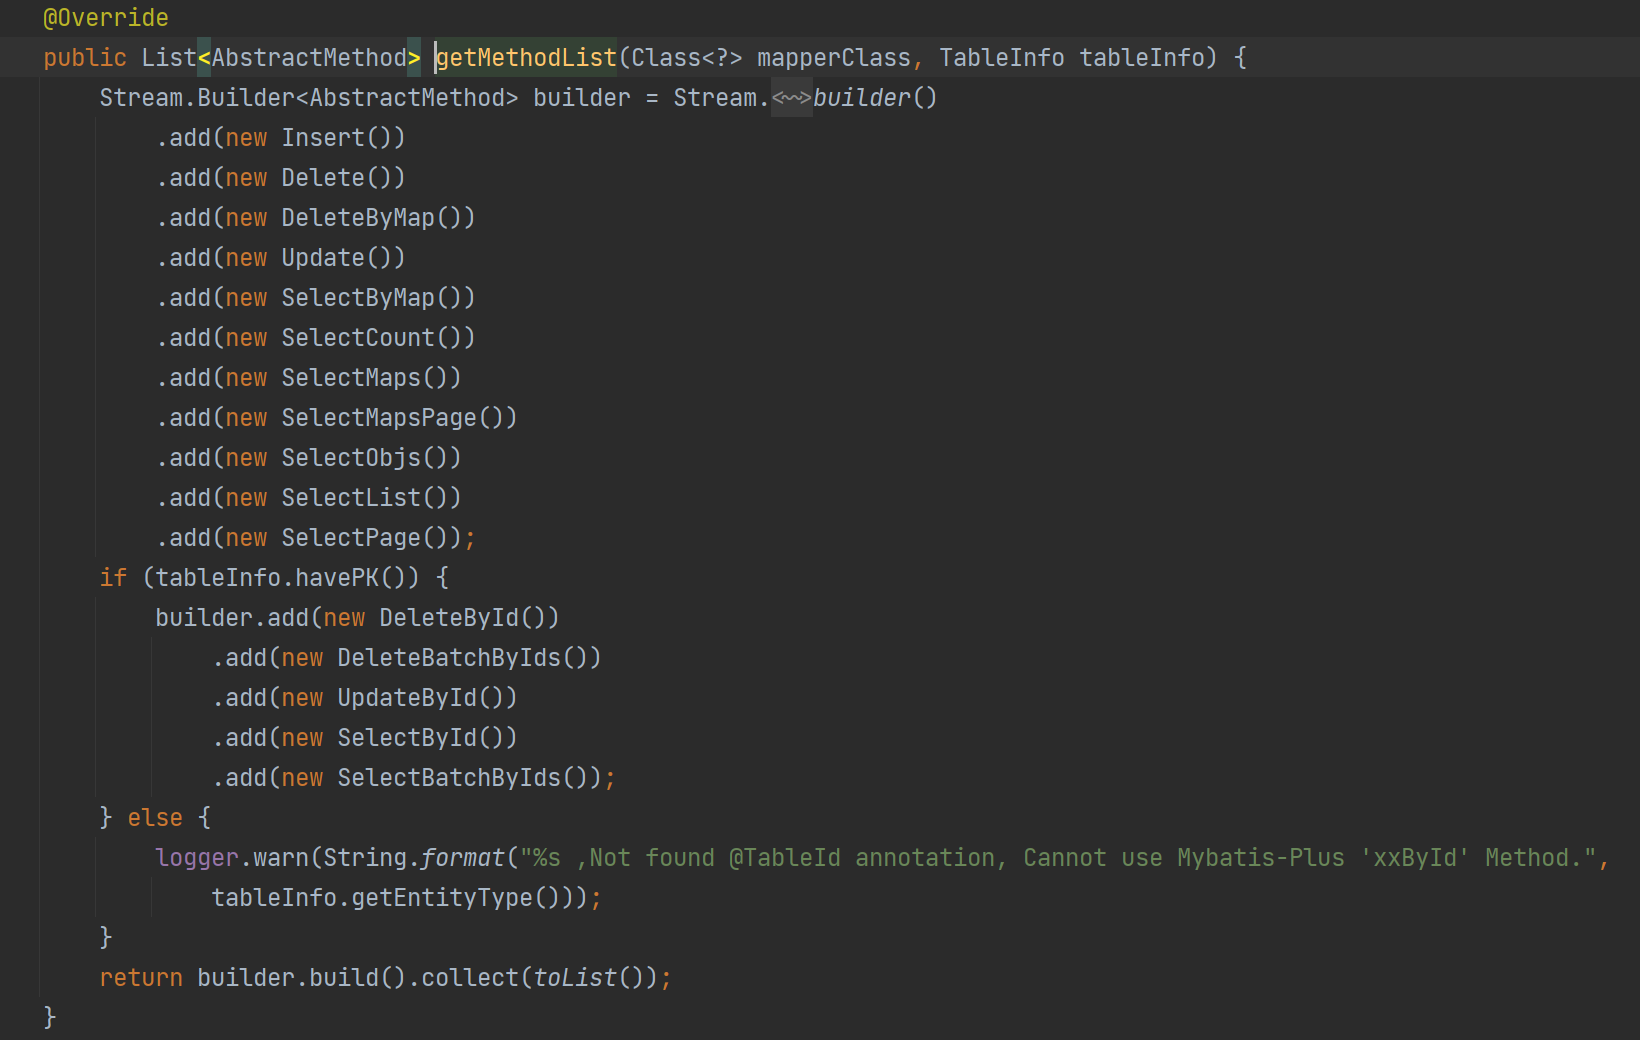
Task: Click the UpdateById class name
Action: [x=407, y=698]
